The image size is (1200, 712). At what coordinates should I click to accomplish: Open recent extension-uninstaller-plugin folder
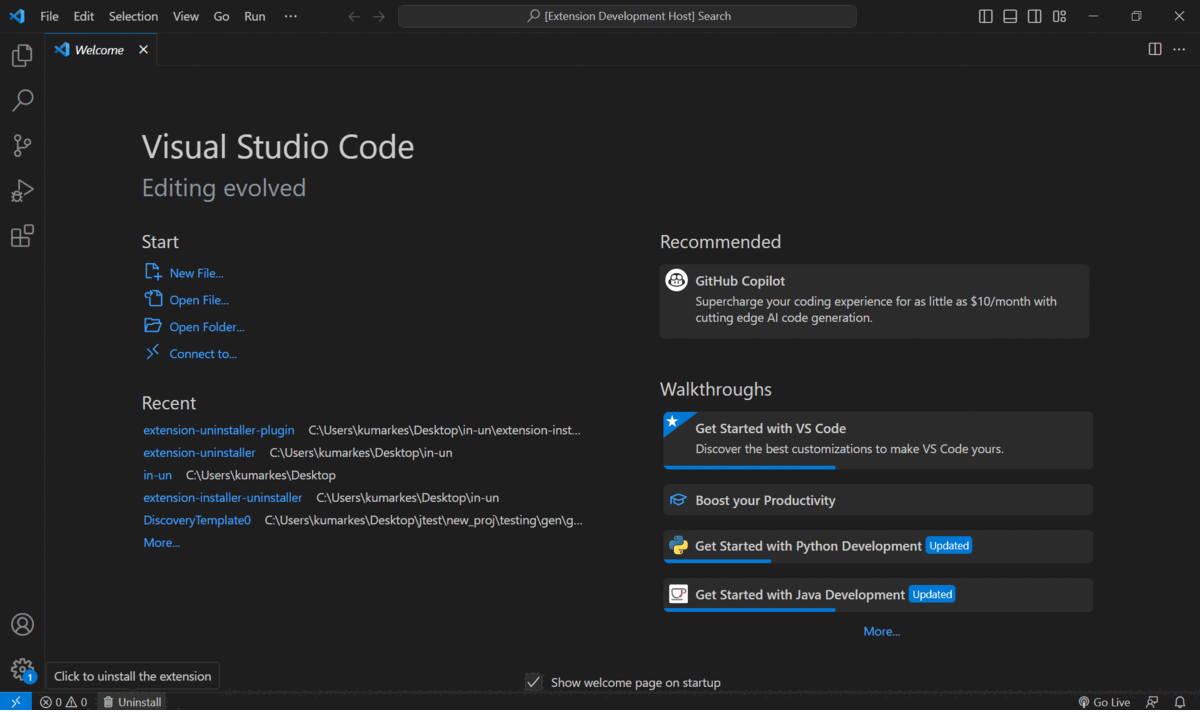[x=219, y=430]
